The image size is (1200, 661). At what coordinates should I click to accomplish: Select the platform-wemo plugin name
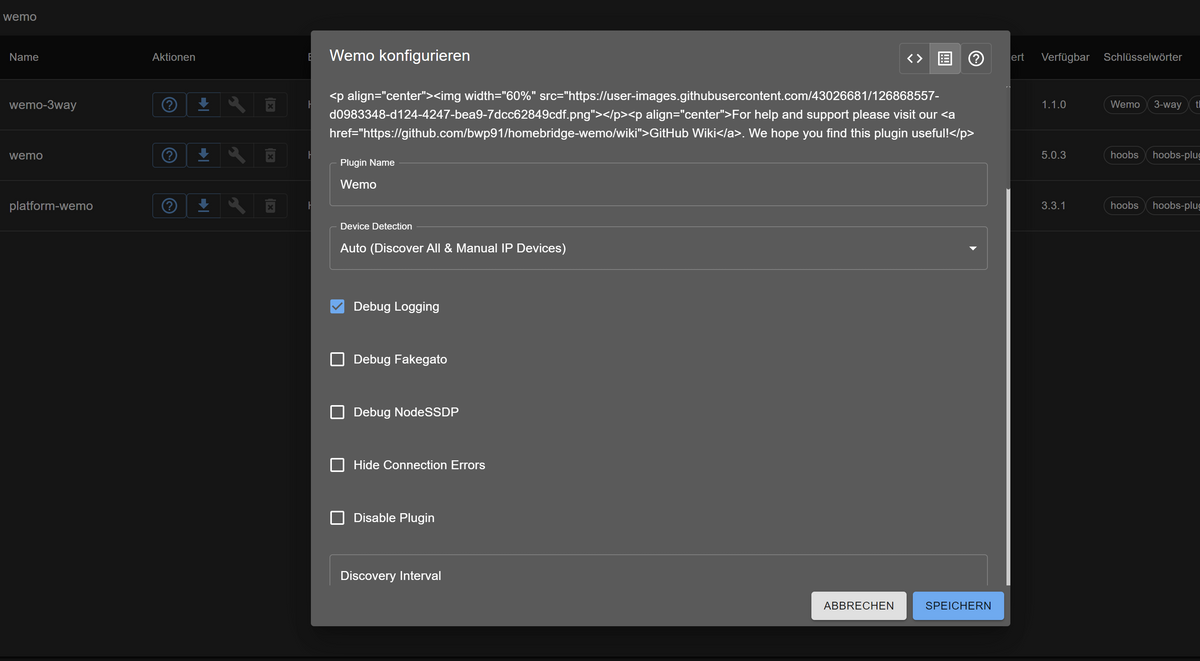pos(51,205)
